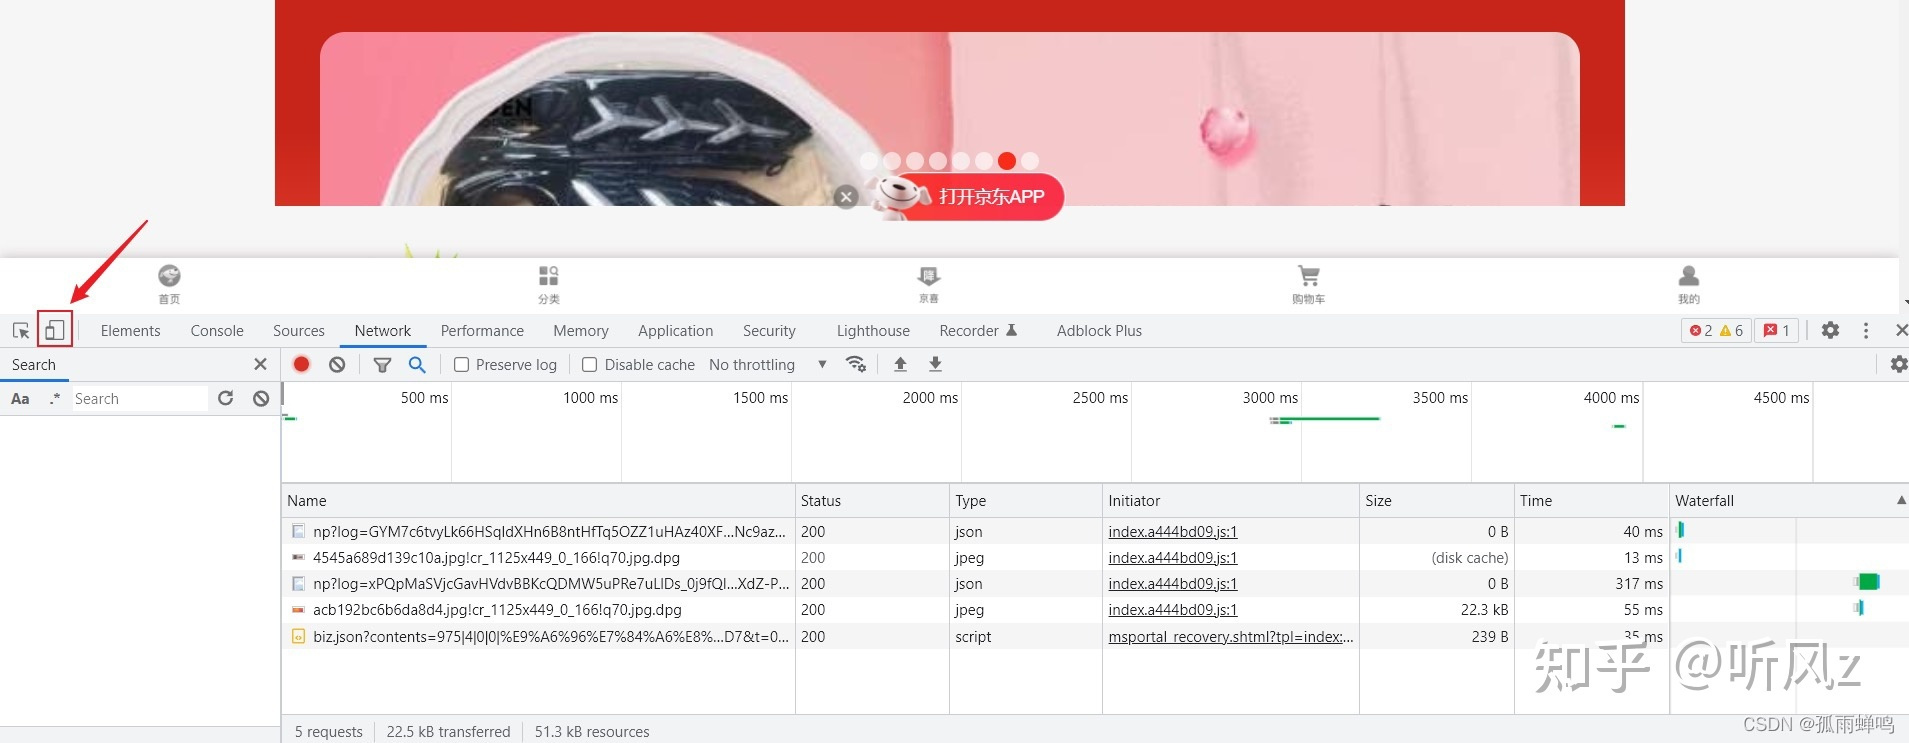
Task: Sort by the Status column header
Action: 872,500
